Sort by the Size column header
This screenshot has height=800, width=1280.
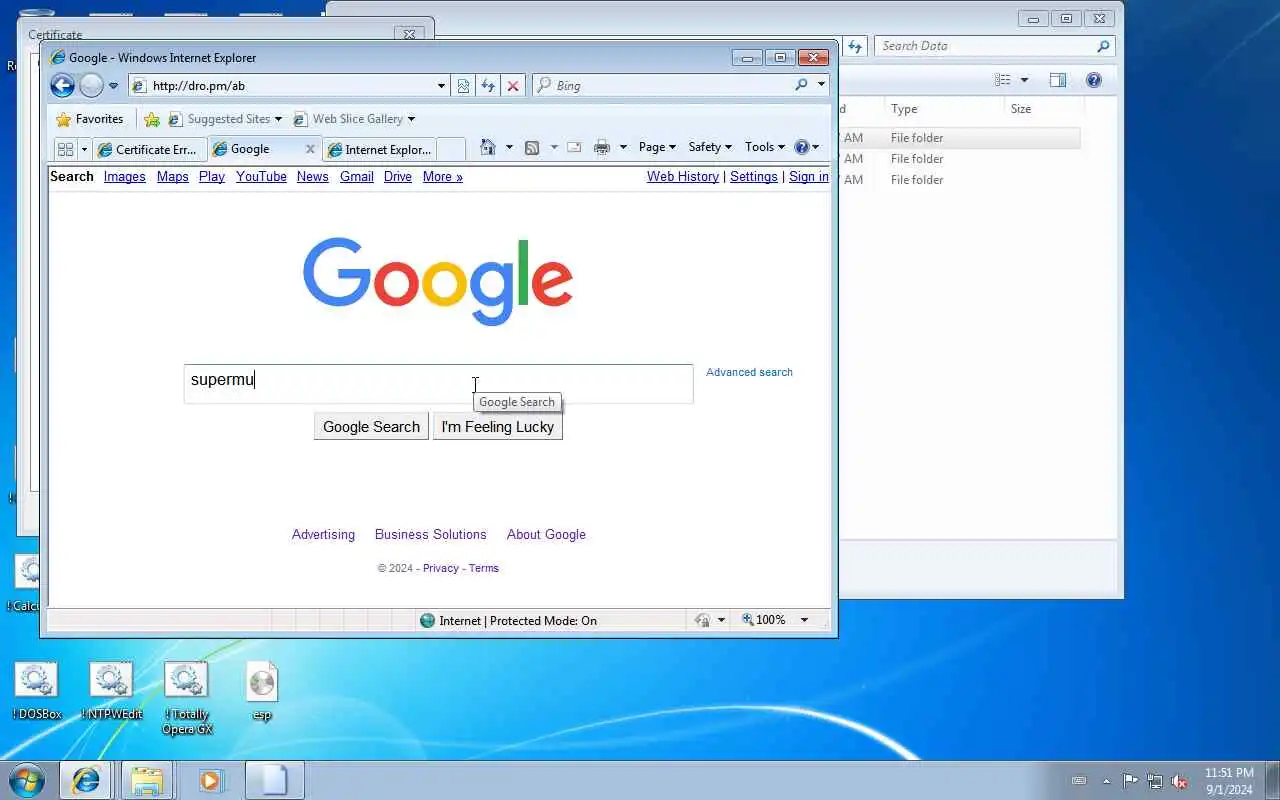(1044, 109)
